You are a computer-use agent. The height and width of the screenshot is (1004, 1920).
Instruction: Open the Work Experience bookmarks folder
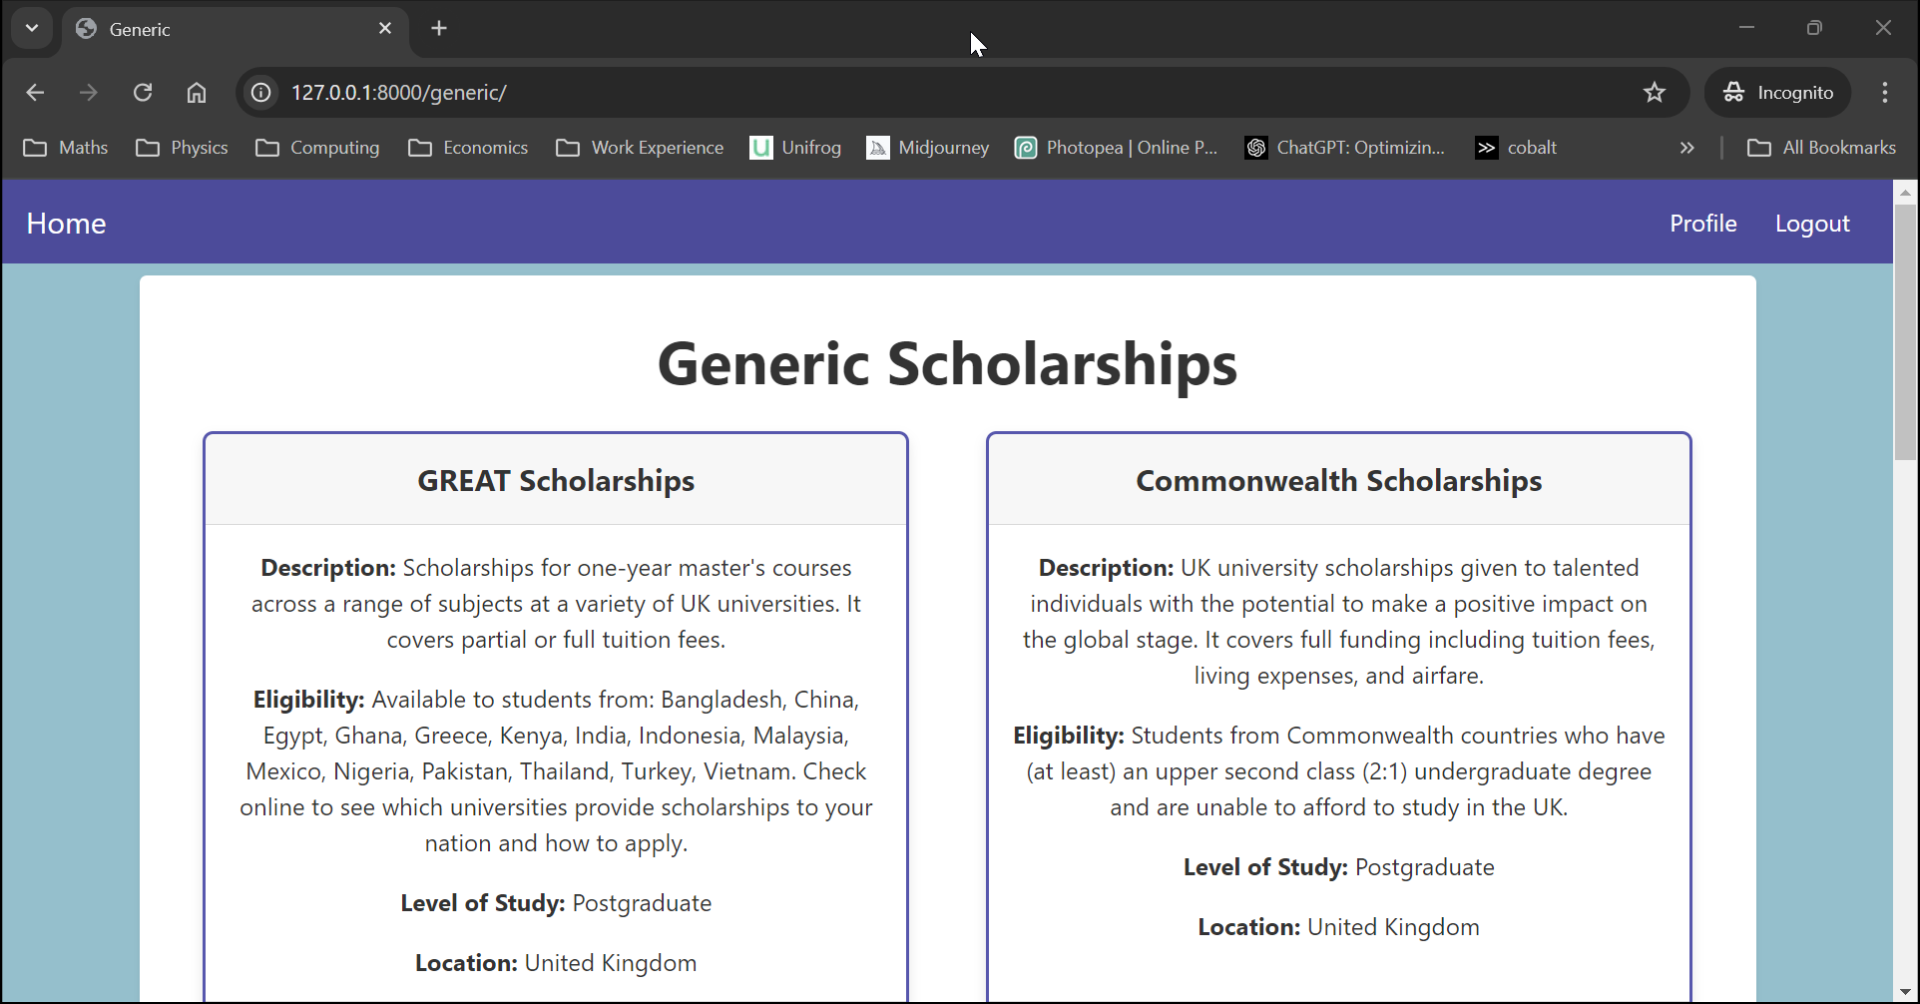click(x=640, y=148)
